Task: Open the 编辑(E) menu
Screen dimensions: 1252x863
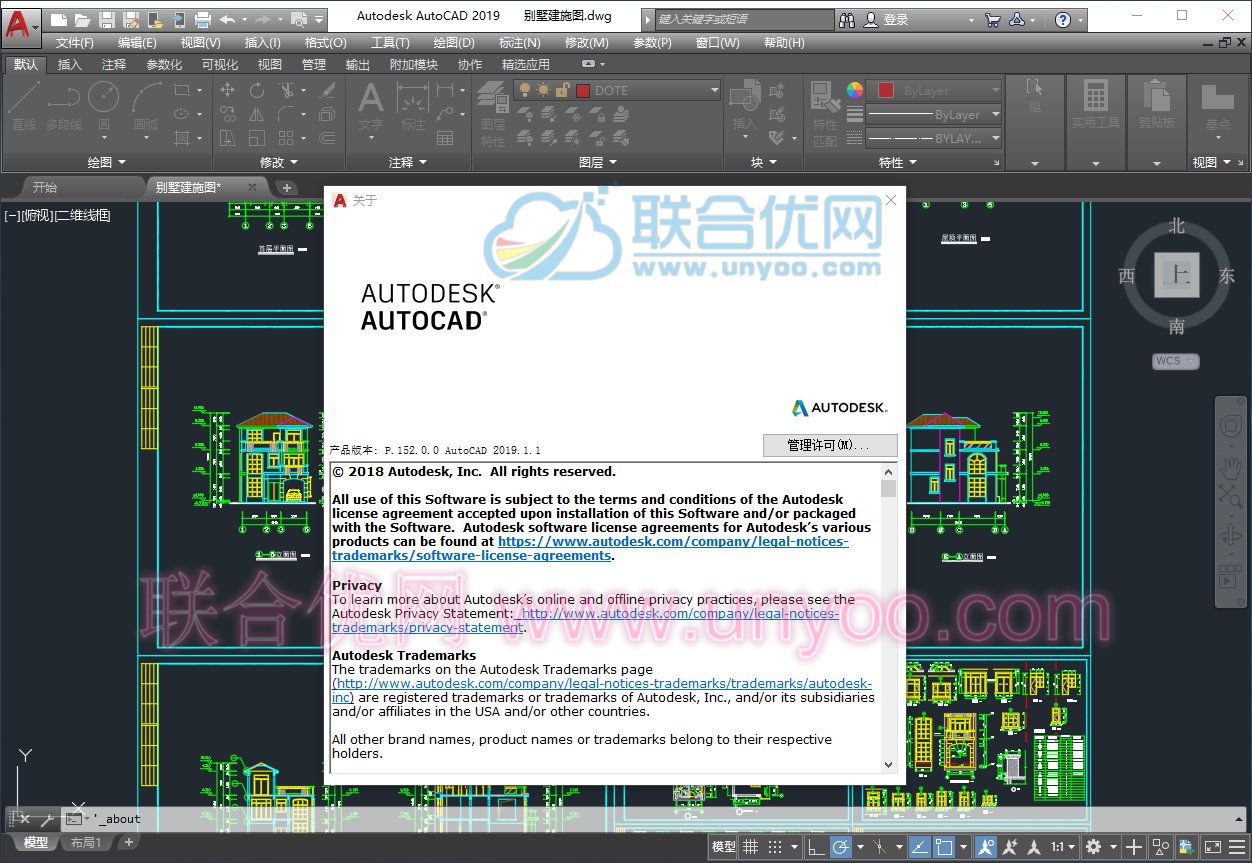Action: pyautogui.click(x=137, y=43)
